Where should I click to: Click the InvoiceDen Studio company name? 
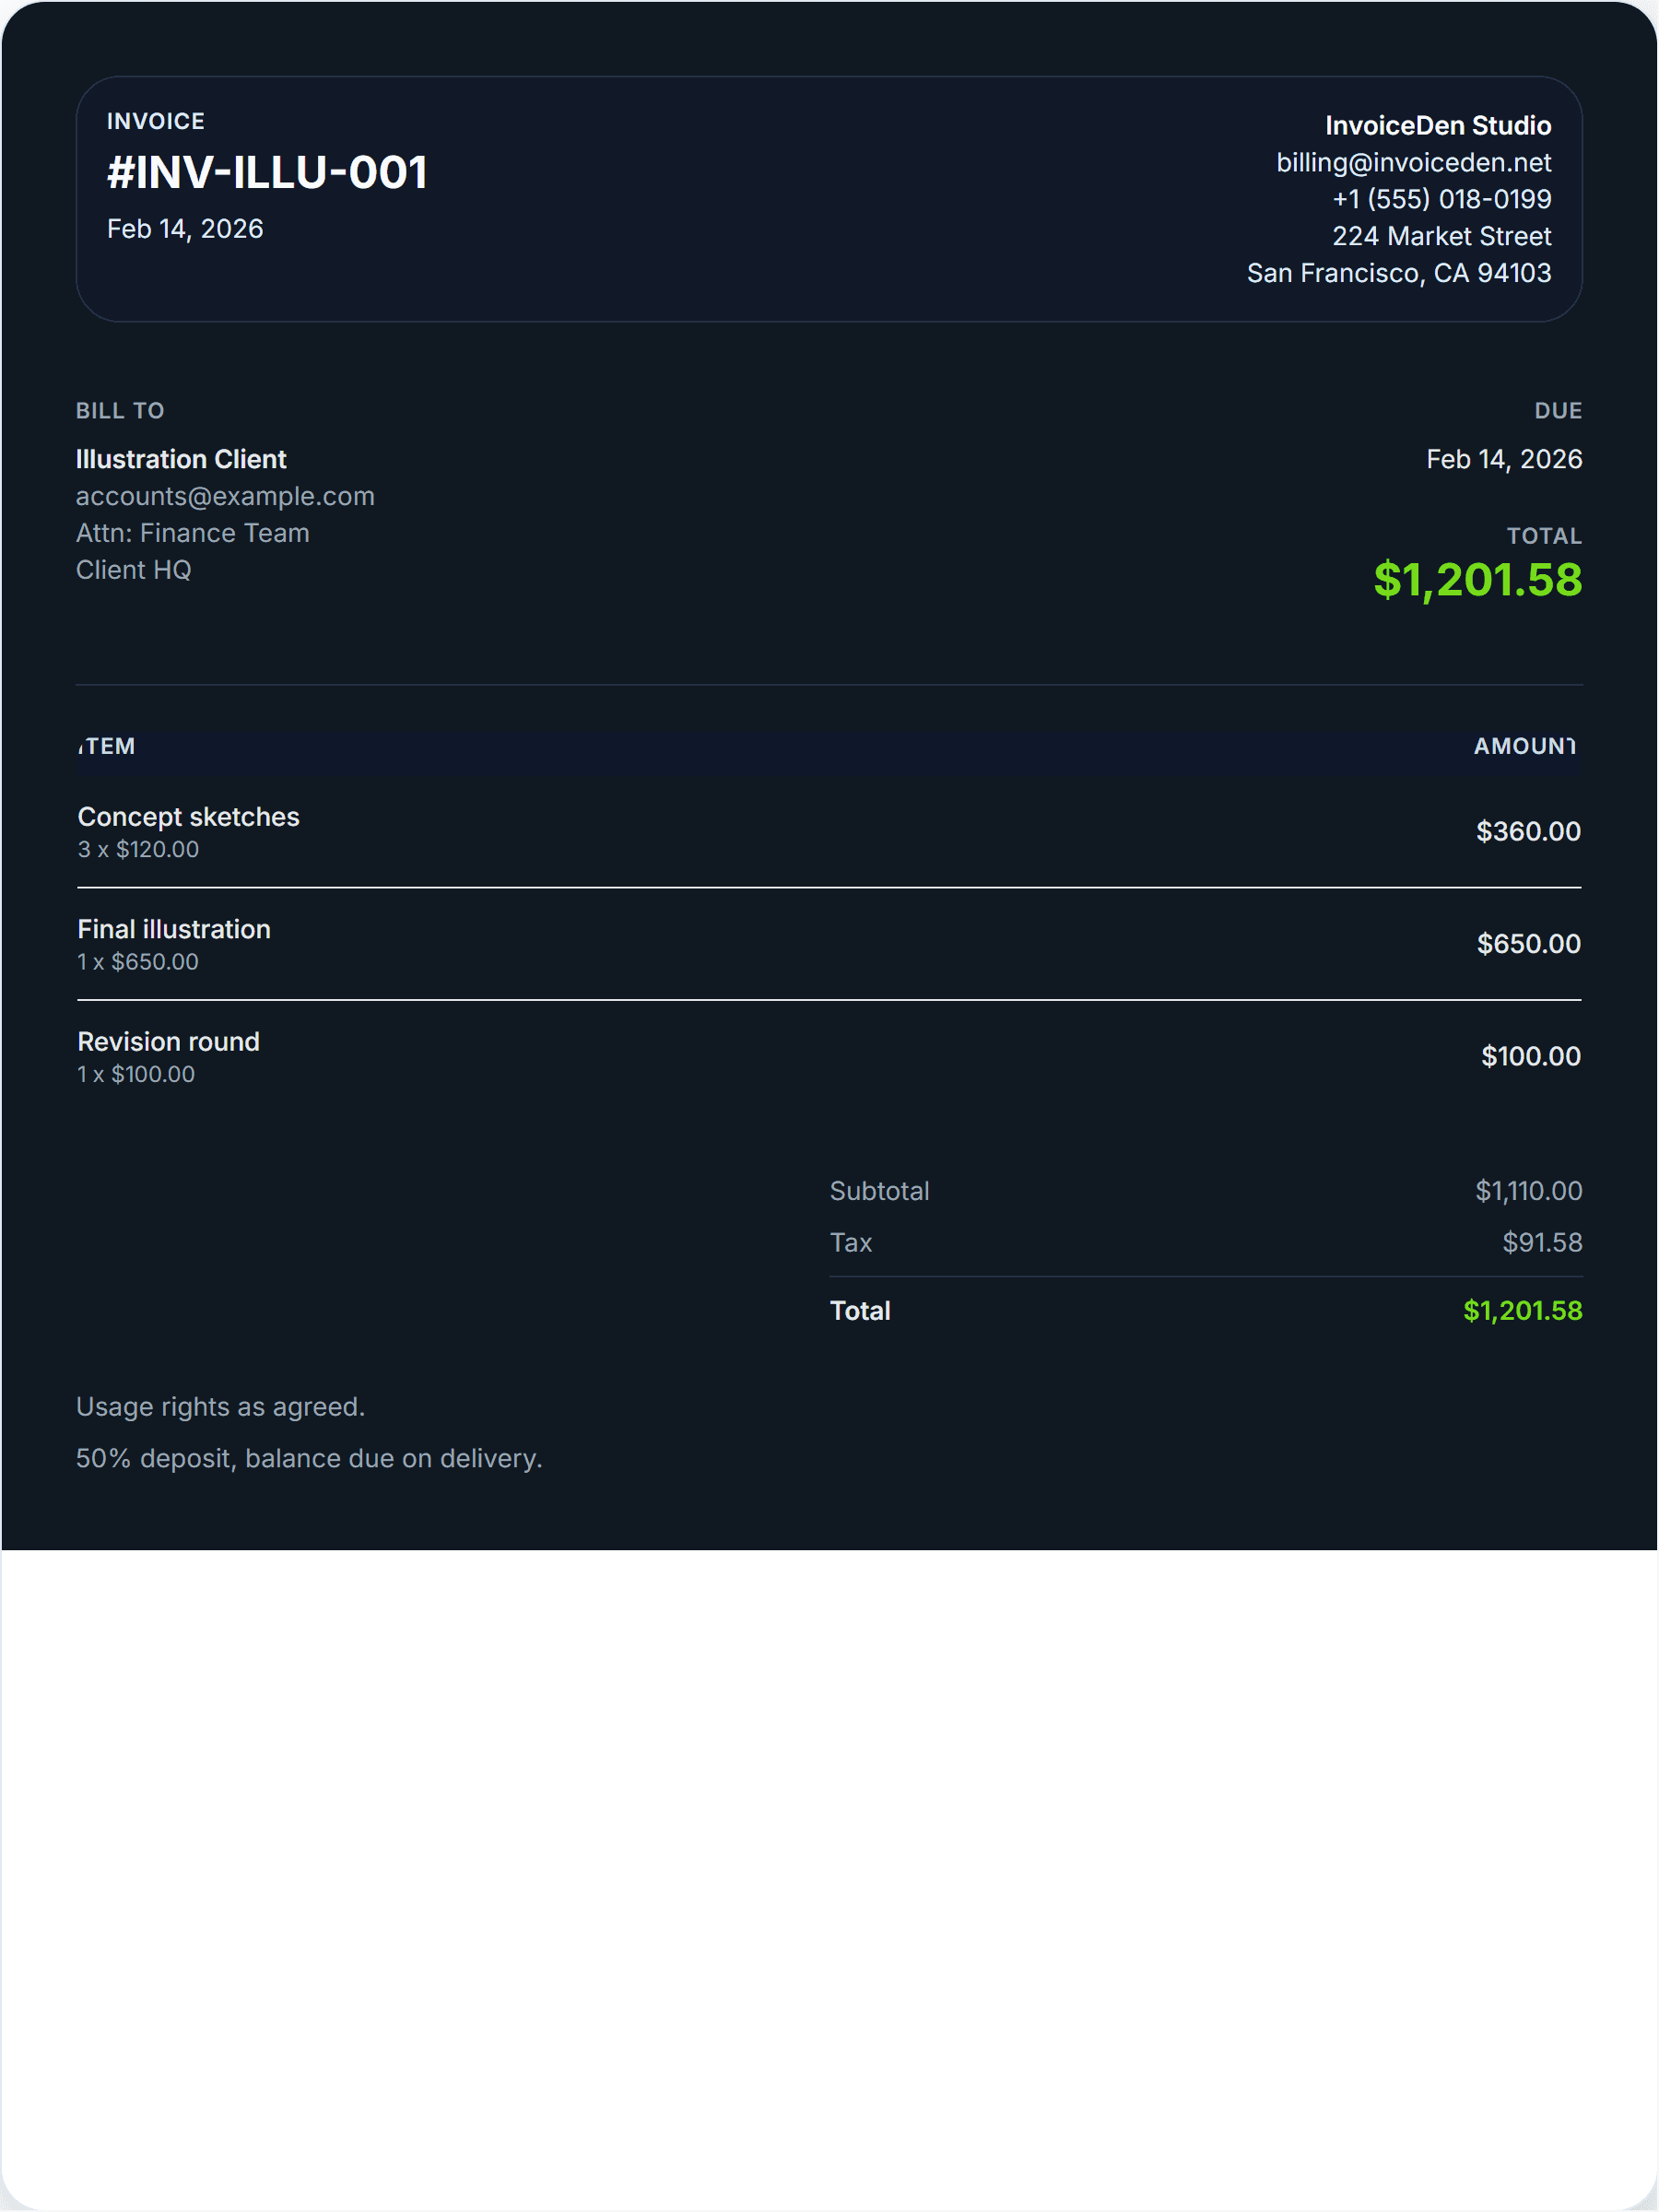[1437, 126]
